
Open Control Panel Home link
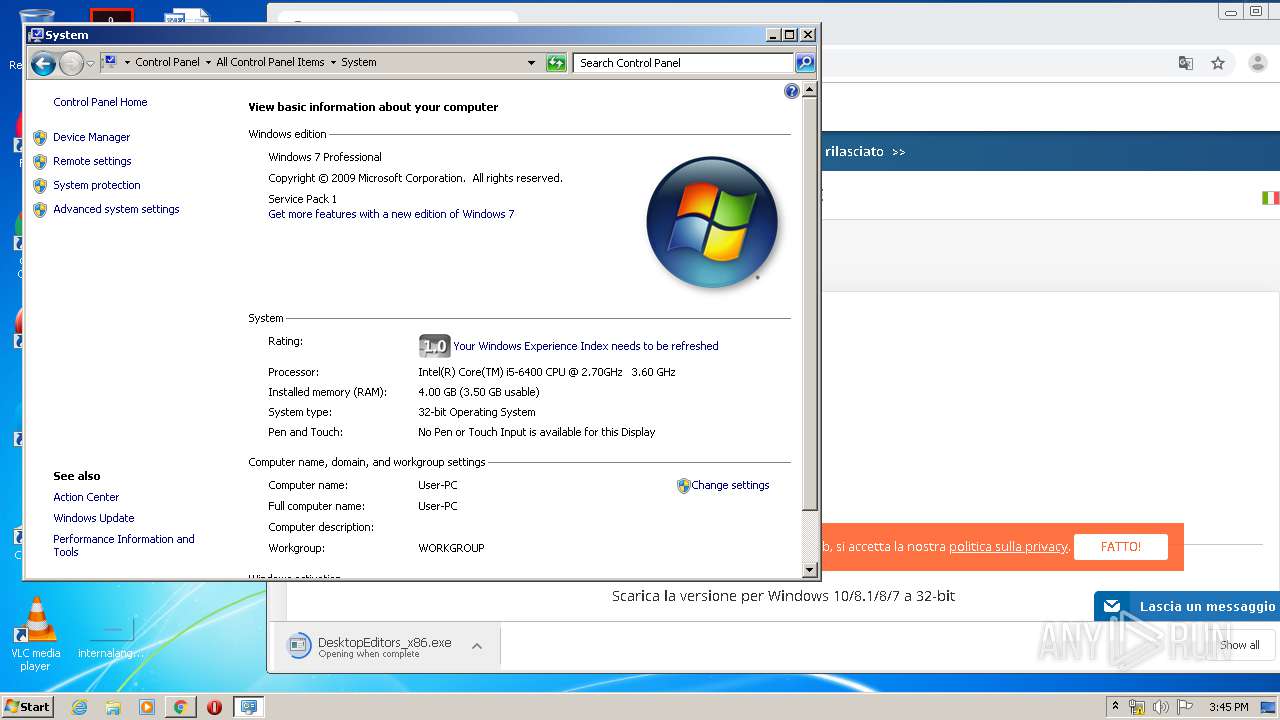[100, 102]
